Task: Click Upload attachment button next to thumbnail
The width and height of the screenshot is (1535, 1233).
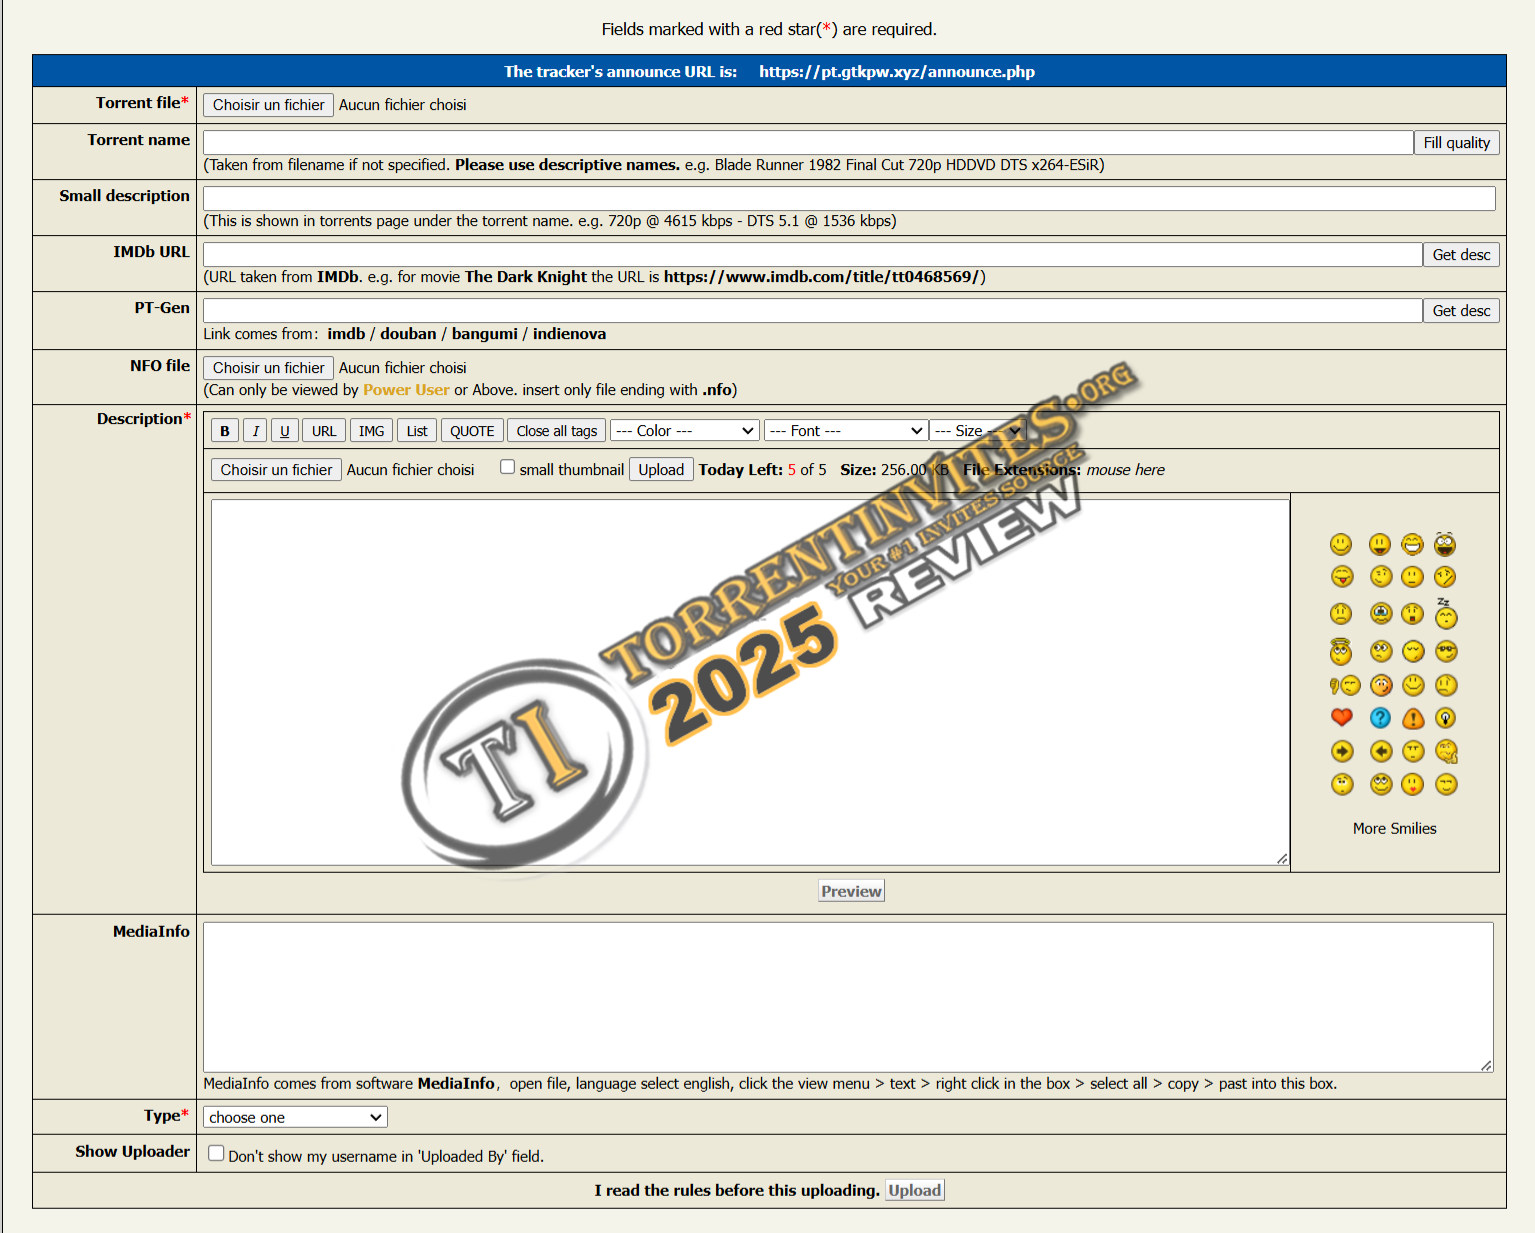Action: [x=661, y=470]
